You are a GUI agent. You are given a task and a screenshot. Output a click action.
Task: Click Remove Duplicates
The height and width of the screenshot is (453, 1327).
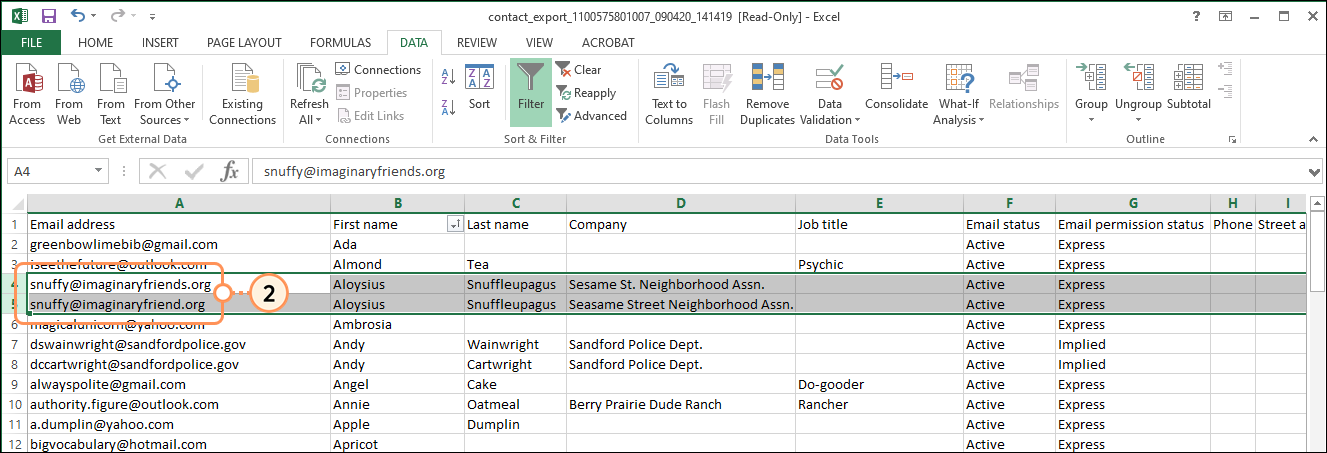tap(767, 94)
